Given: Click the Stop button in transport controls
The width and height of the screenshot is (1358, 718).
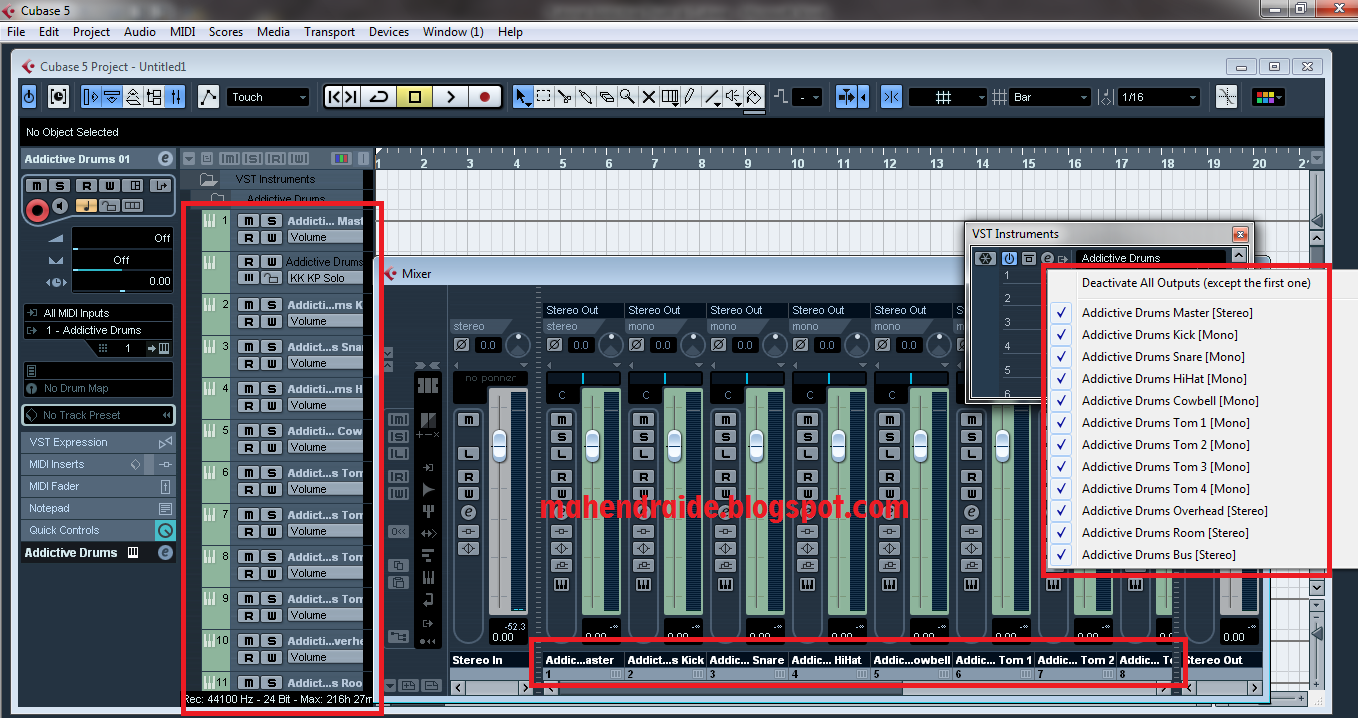Looking at the screenshot, I should pyautogui.click(x=415, y=97).
